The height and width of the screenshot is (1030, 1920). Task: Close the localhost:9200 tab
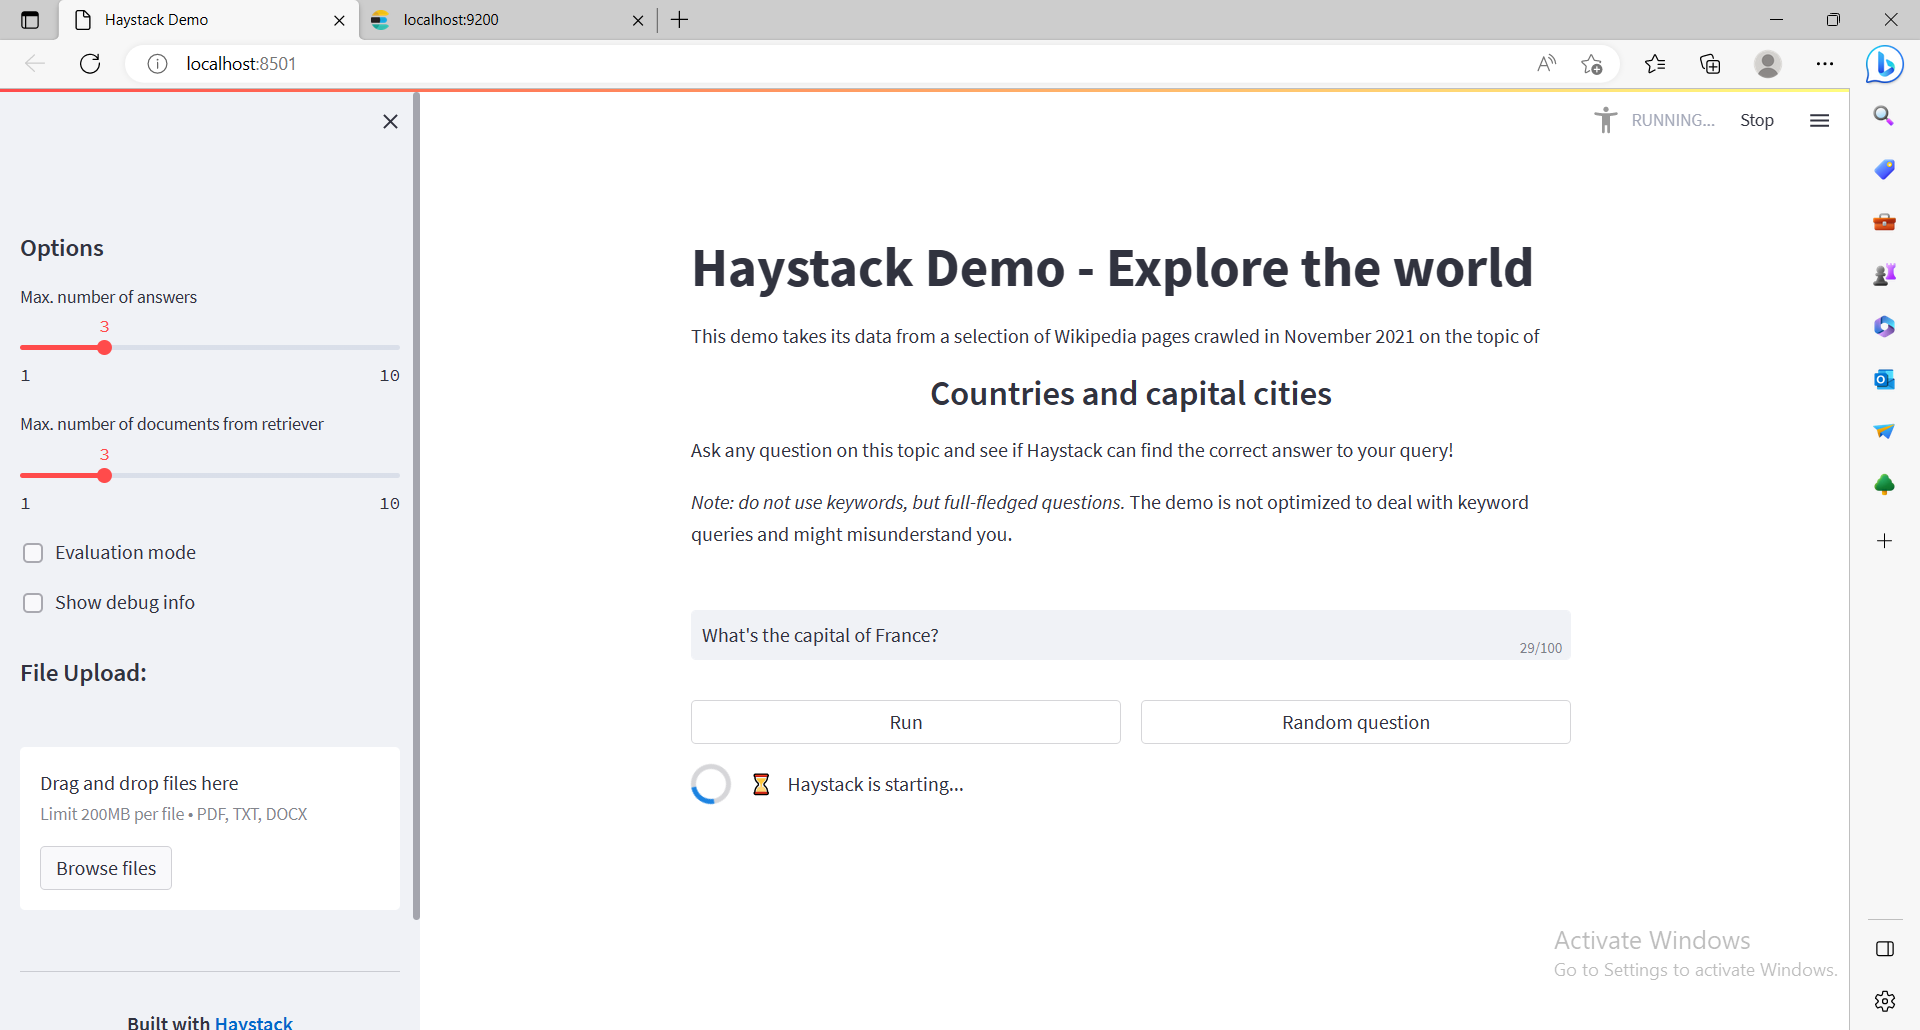638,20
